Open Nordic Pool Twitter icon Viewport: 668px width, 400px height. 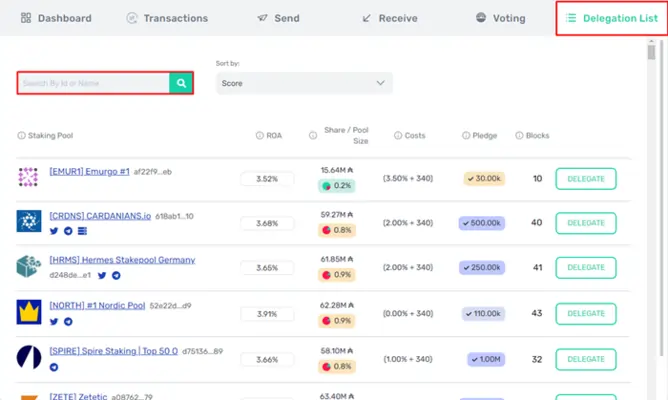coord(54,321)
